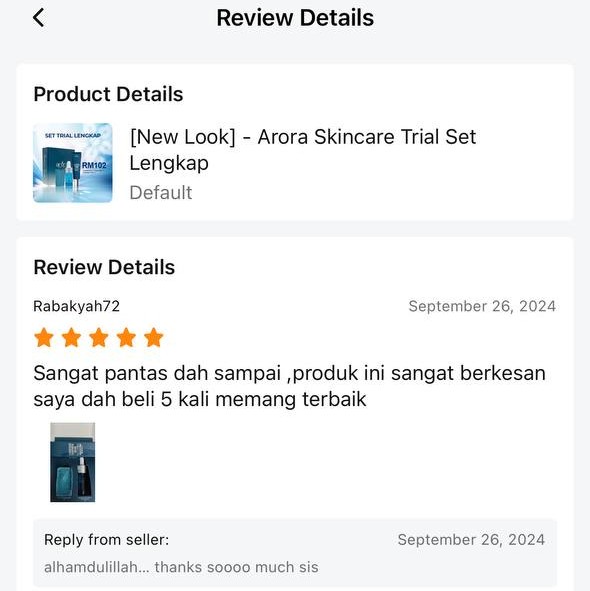The image size is (590, 591).
Task: Select the review text about fast delivery
Action: pos(289,386)
